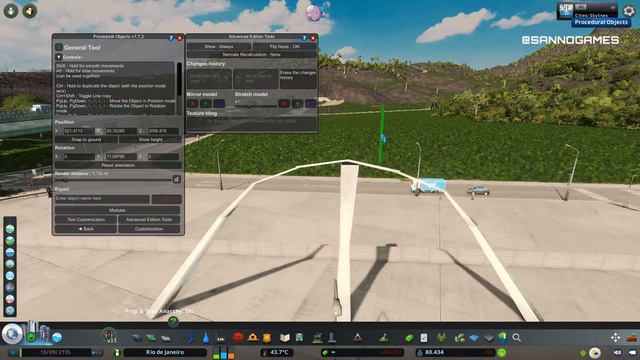Open the education book icon

pos(285,338)
